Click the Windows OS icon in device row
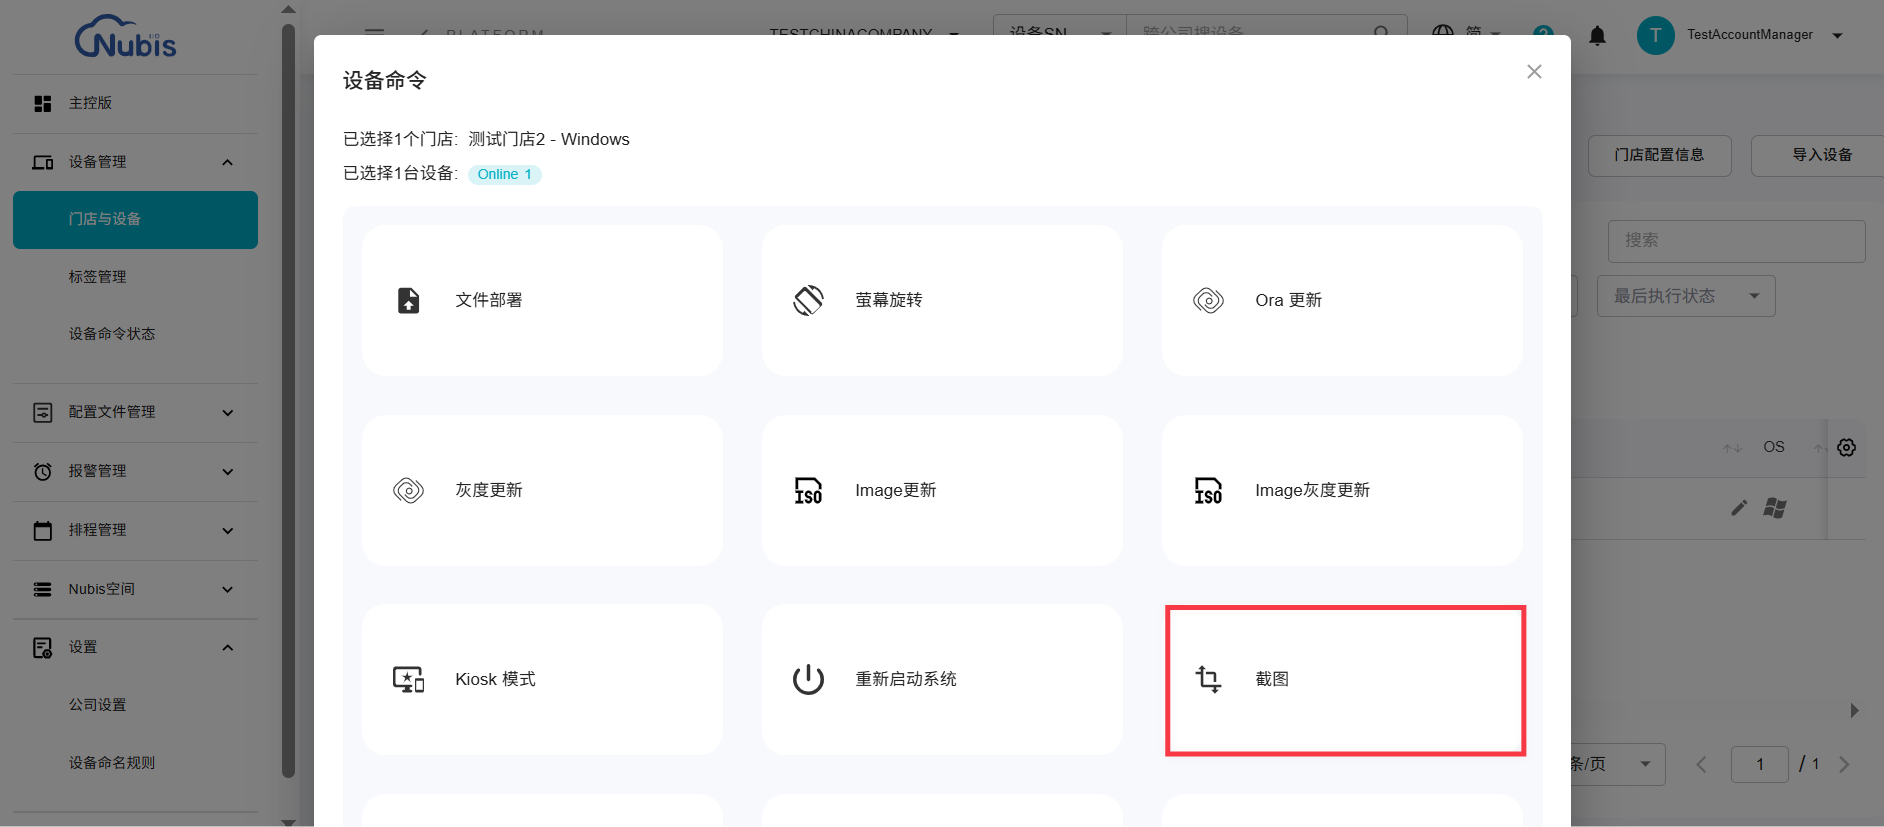Screen dimensions: 1884x827 pyautogui.click(x=1775, y=508)
